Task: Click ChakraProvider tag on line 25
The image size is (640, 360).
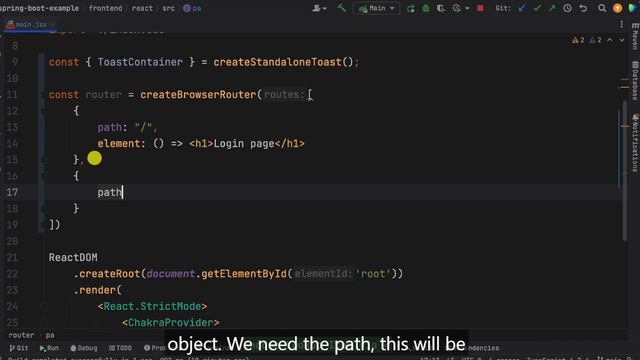Action: click(171, 322)
